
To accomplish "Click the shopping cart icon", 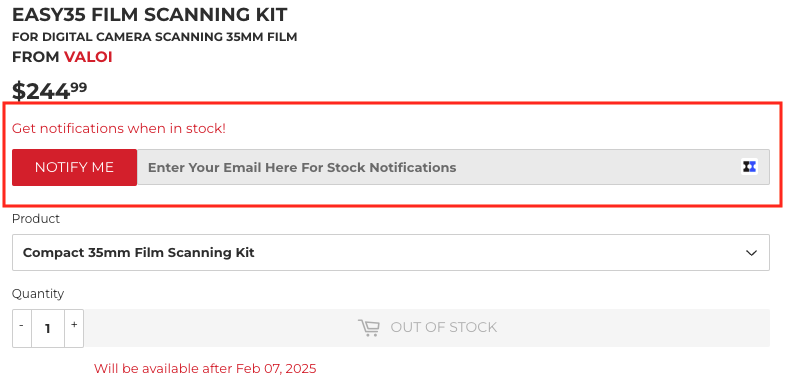I will point(368,328).
